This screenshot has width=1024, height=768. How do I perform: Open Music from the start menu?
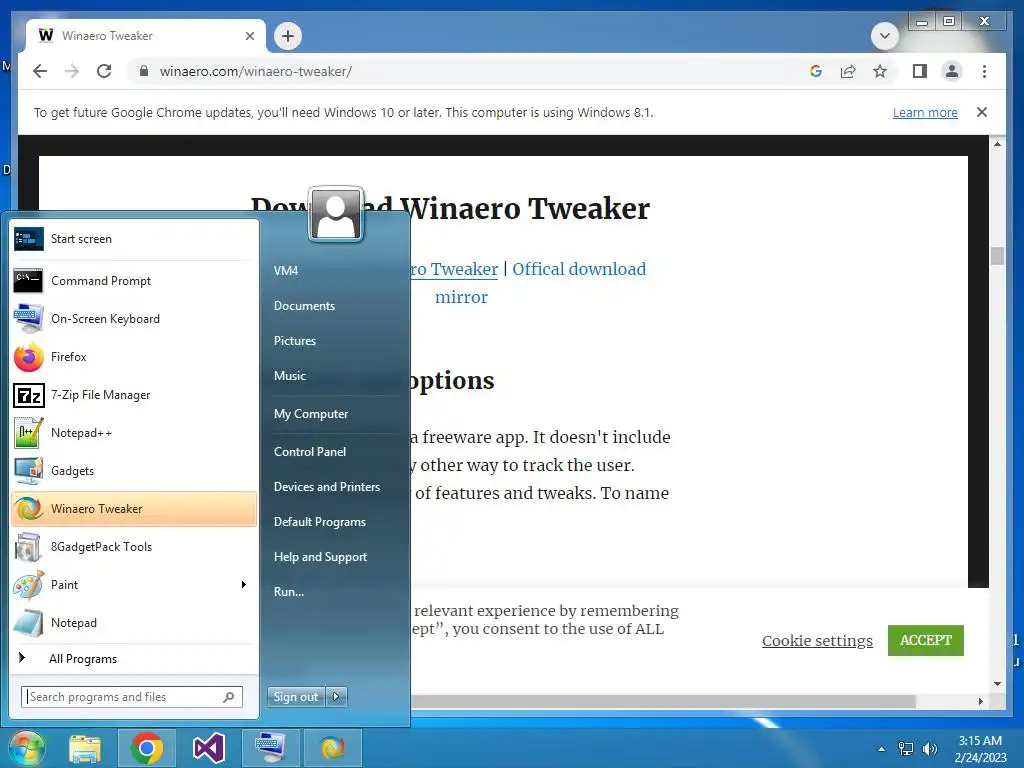[x=290, y=376]
